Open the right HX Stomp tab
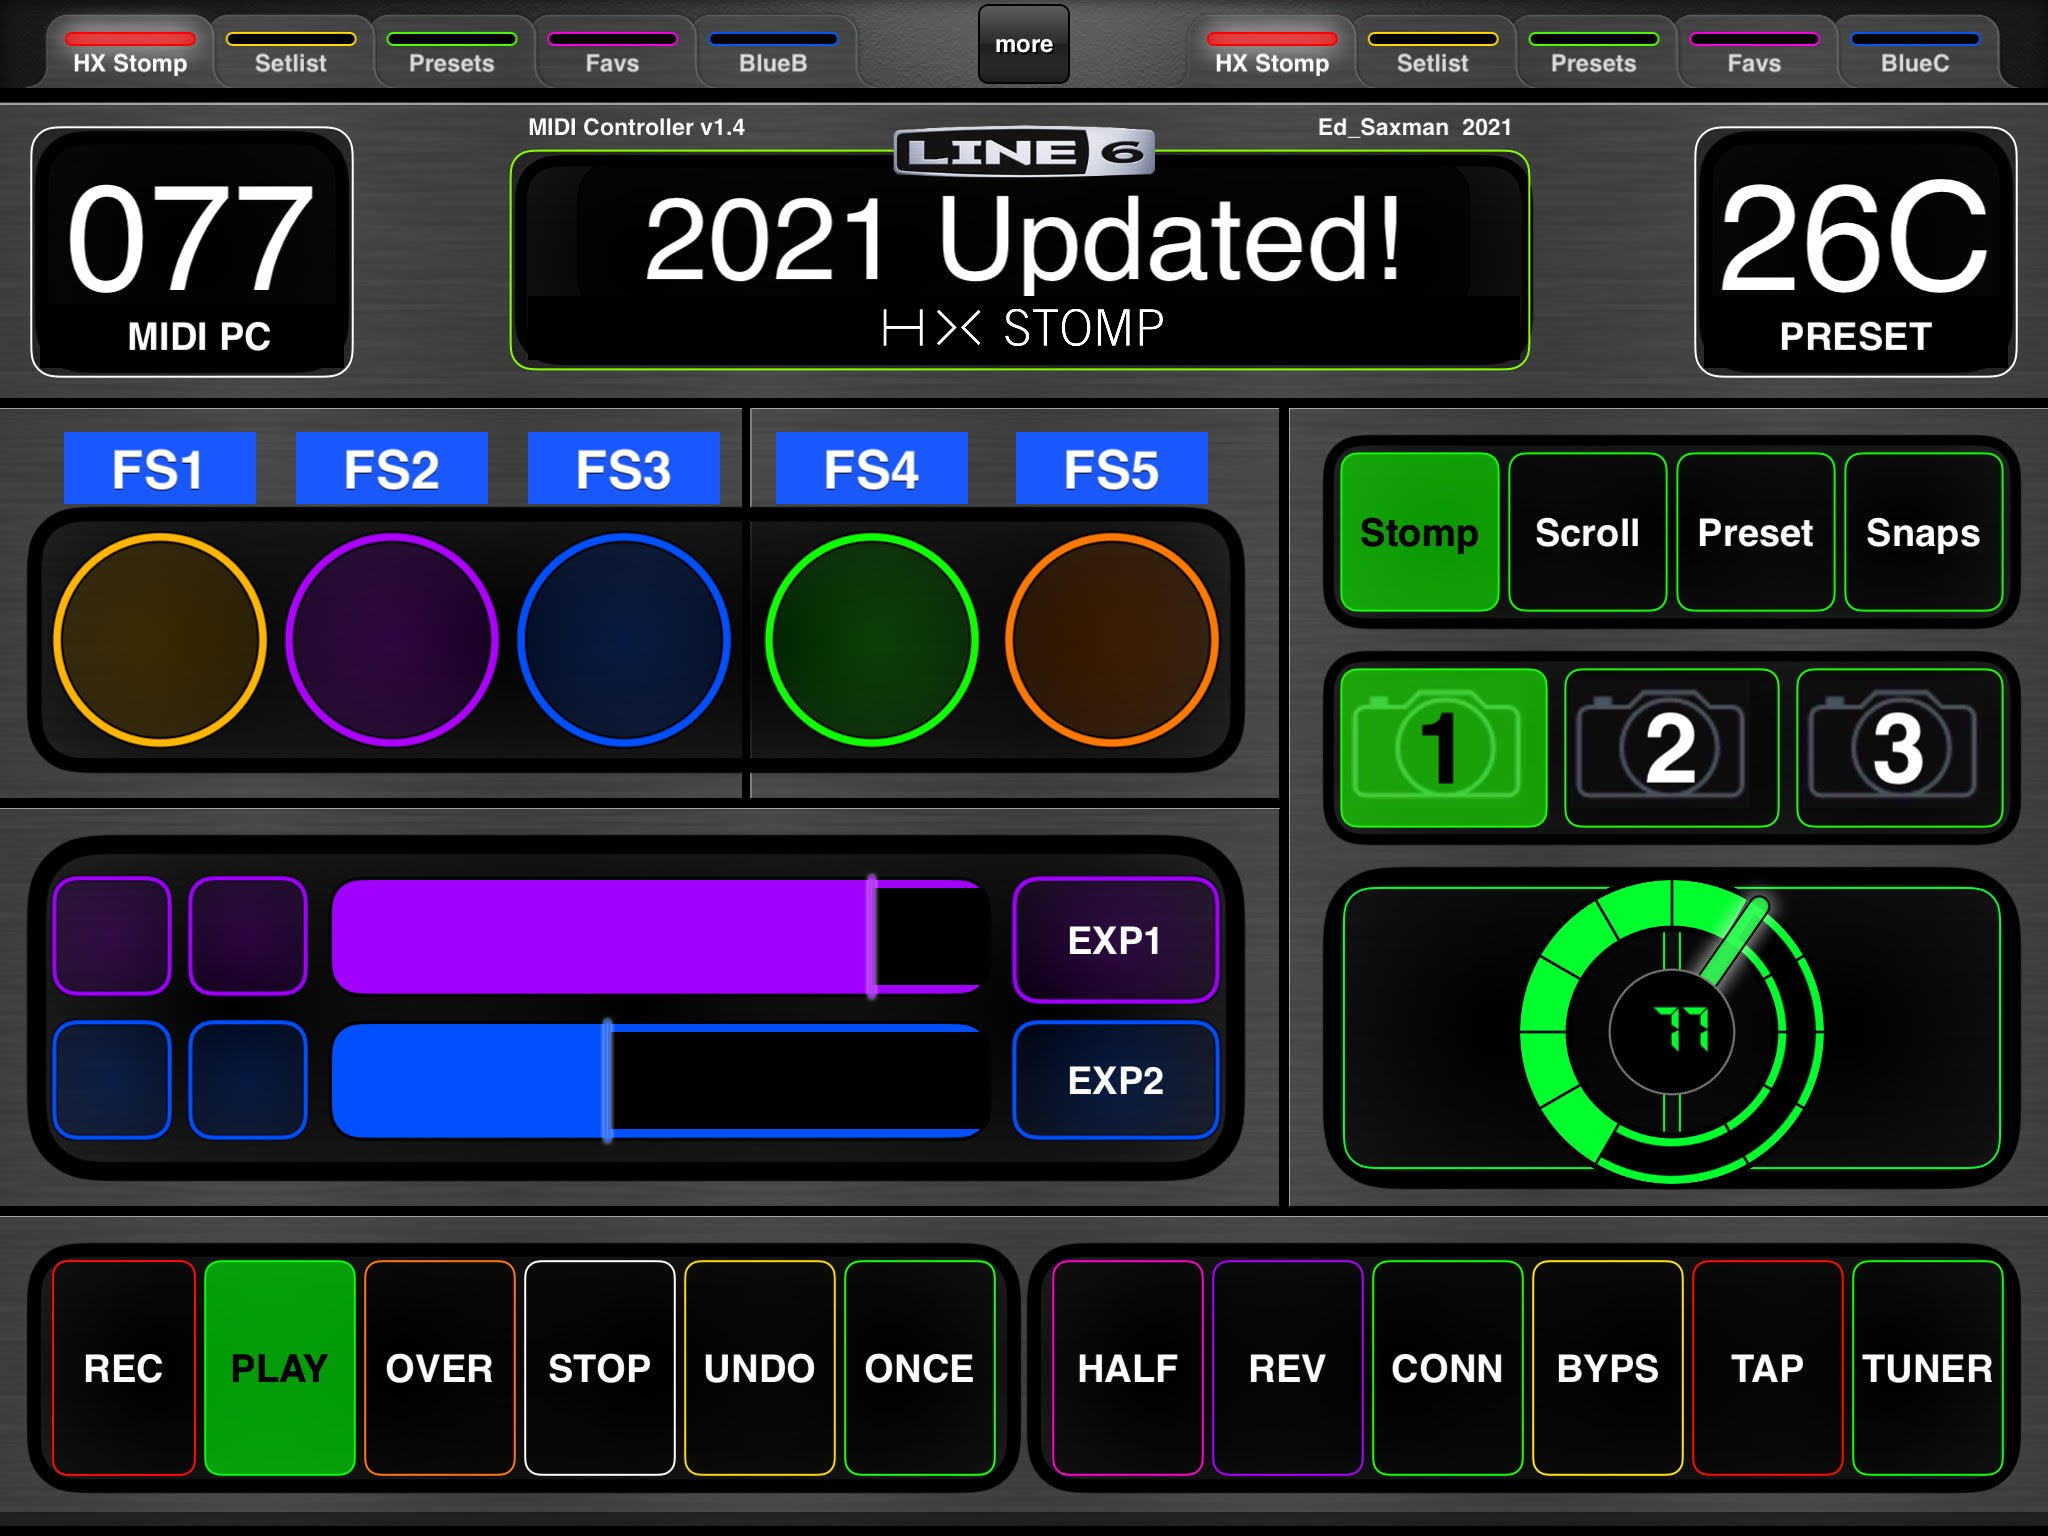Screen dimensions: 2048x1536 coord(1272,52)
